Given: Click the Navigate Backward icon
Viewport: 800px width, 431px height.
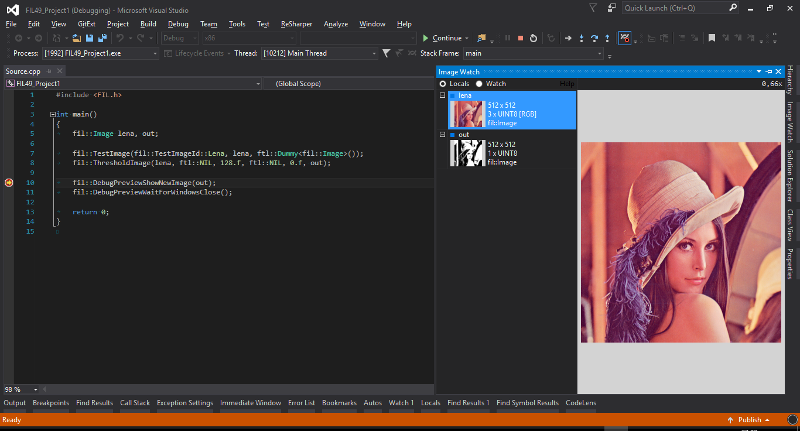Looking at the screenshot, I should tap(19, 38).
